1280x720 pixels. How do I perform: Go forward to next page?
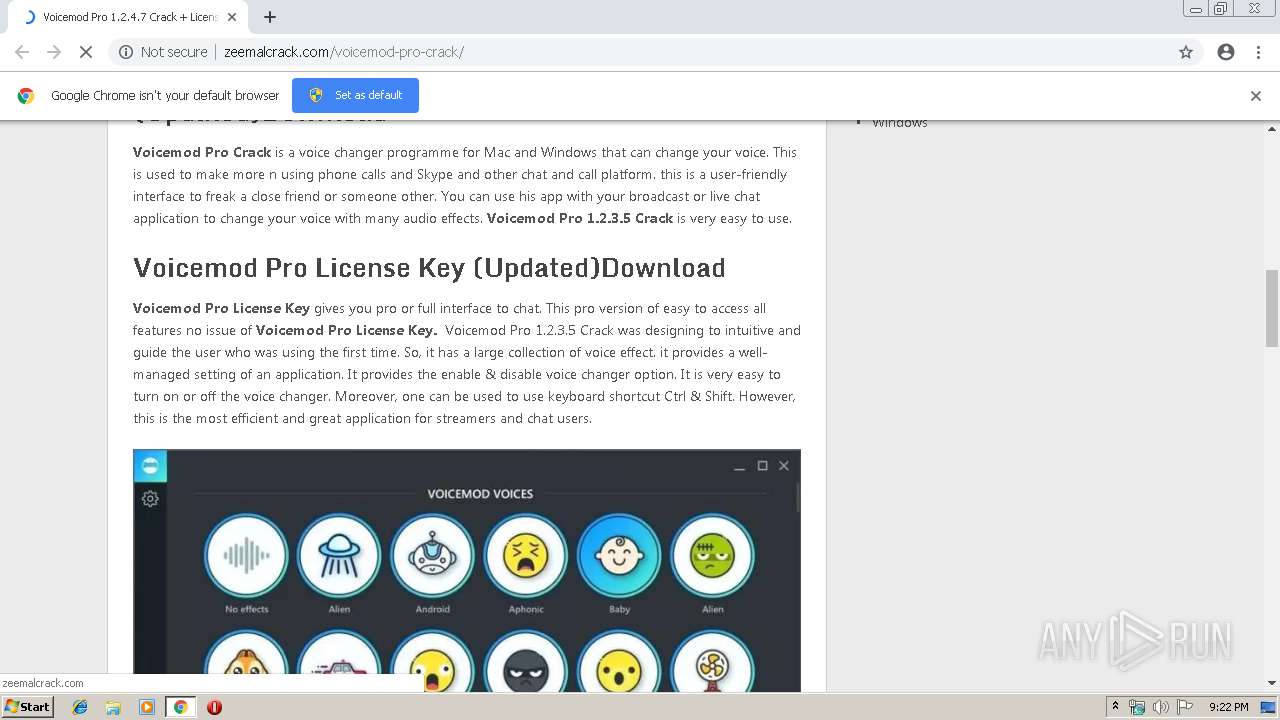pyautogui.click(x=54, y=52)
